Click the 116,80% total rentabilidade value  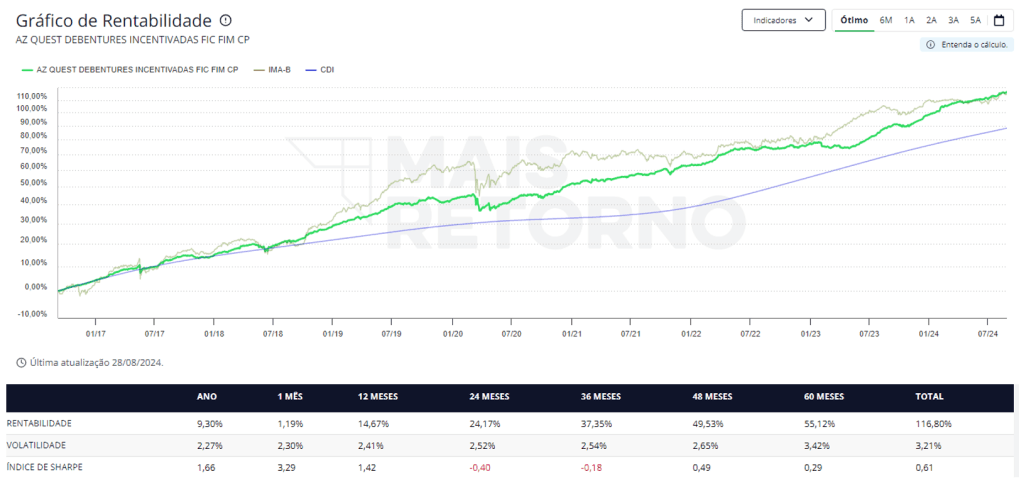click(x=933, y=423)
